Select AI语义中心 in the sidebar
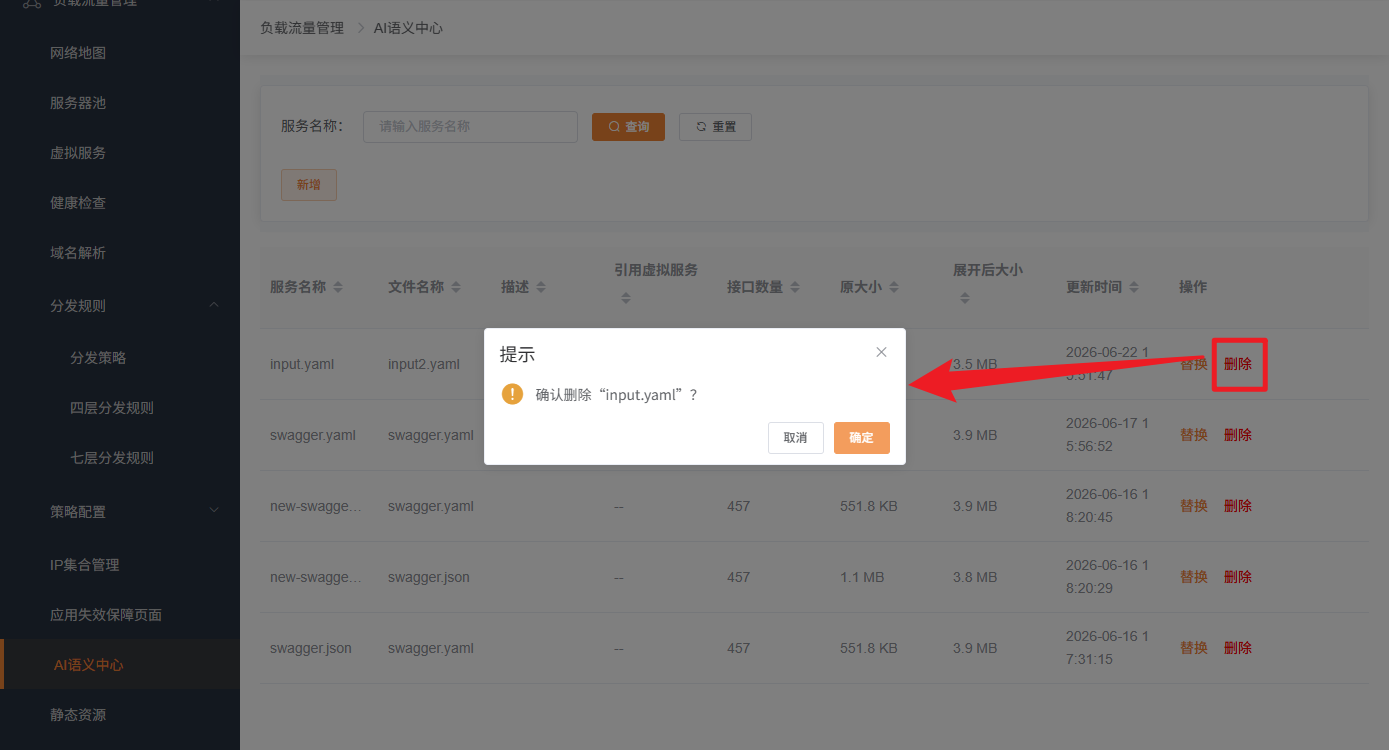The image size is (1389, 750). pos(120,665)
